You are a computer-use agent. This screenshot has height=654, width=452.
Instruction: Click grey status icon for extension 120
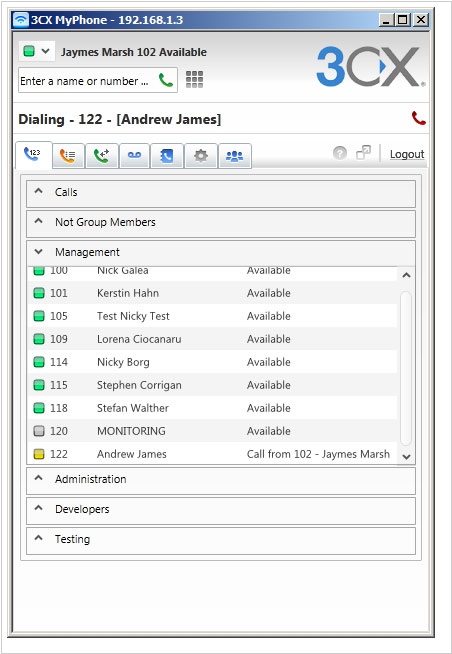point(39,431)
